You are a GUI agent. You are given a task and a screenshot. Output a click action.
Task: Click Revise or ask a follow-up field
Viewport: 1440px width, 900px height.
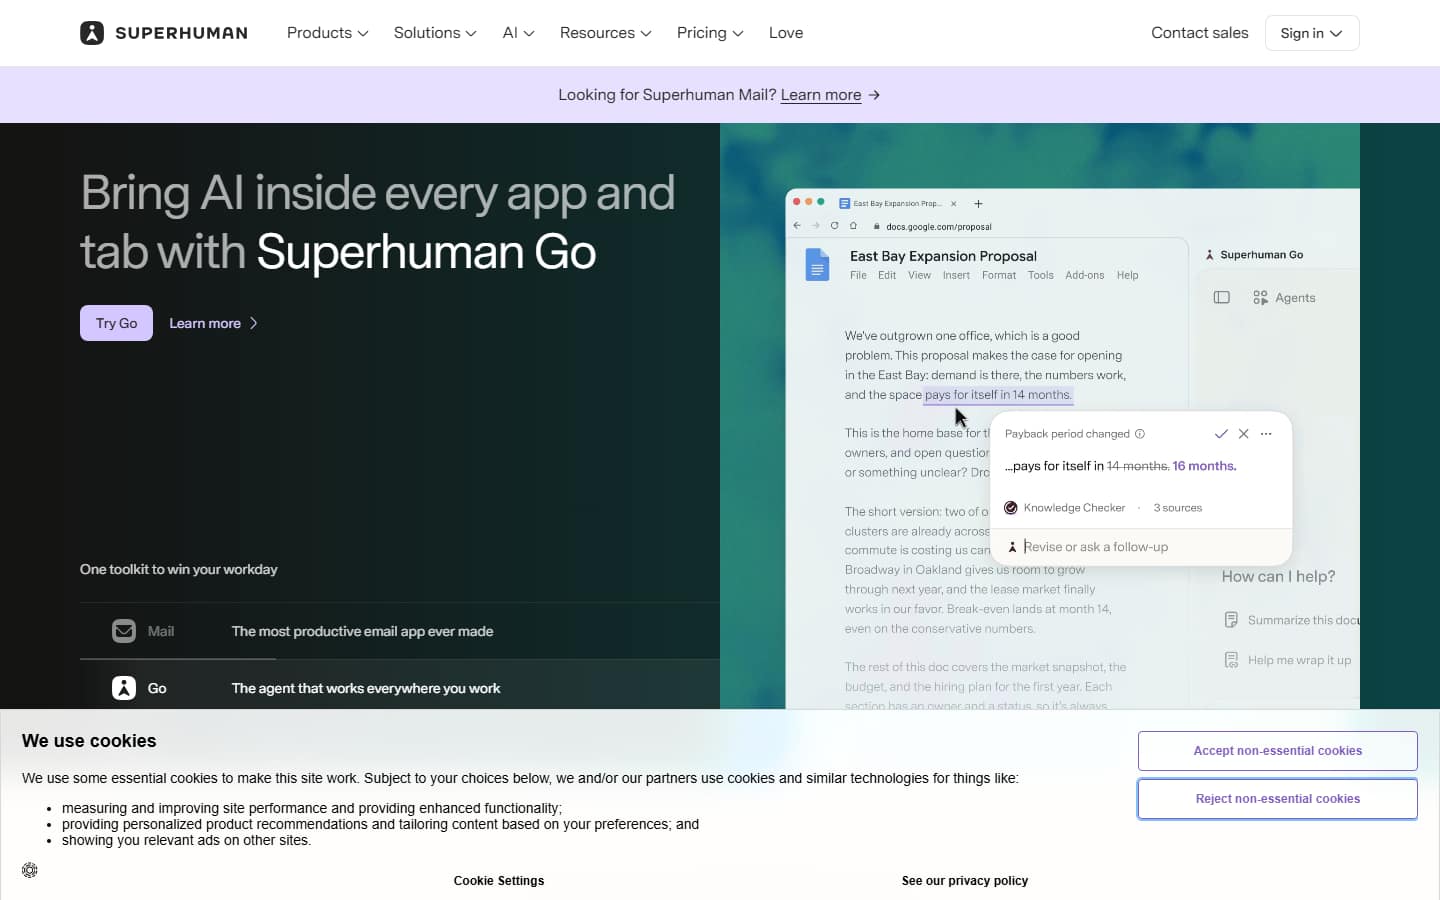click(x=1141, y=547)
